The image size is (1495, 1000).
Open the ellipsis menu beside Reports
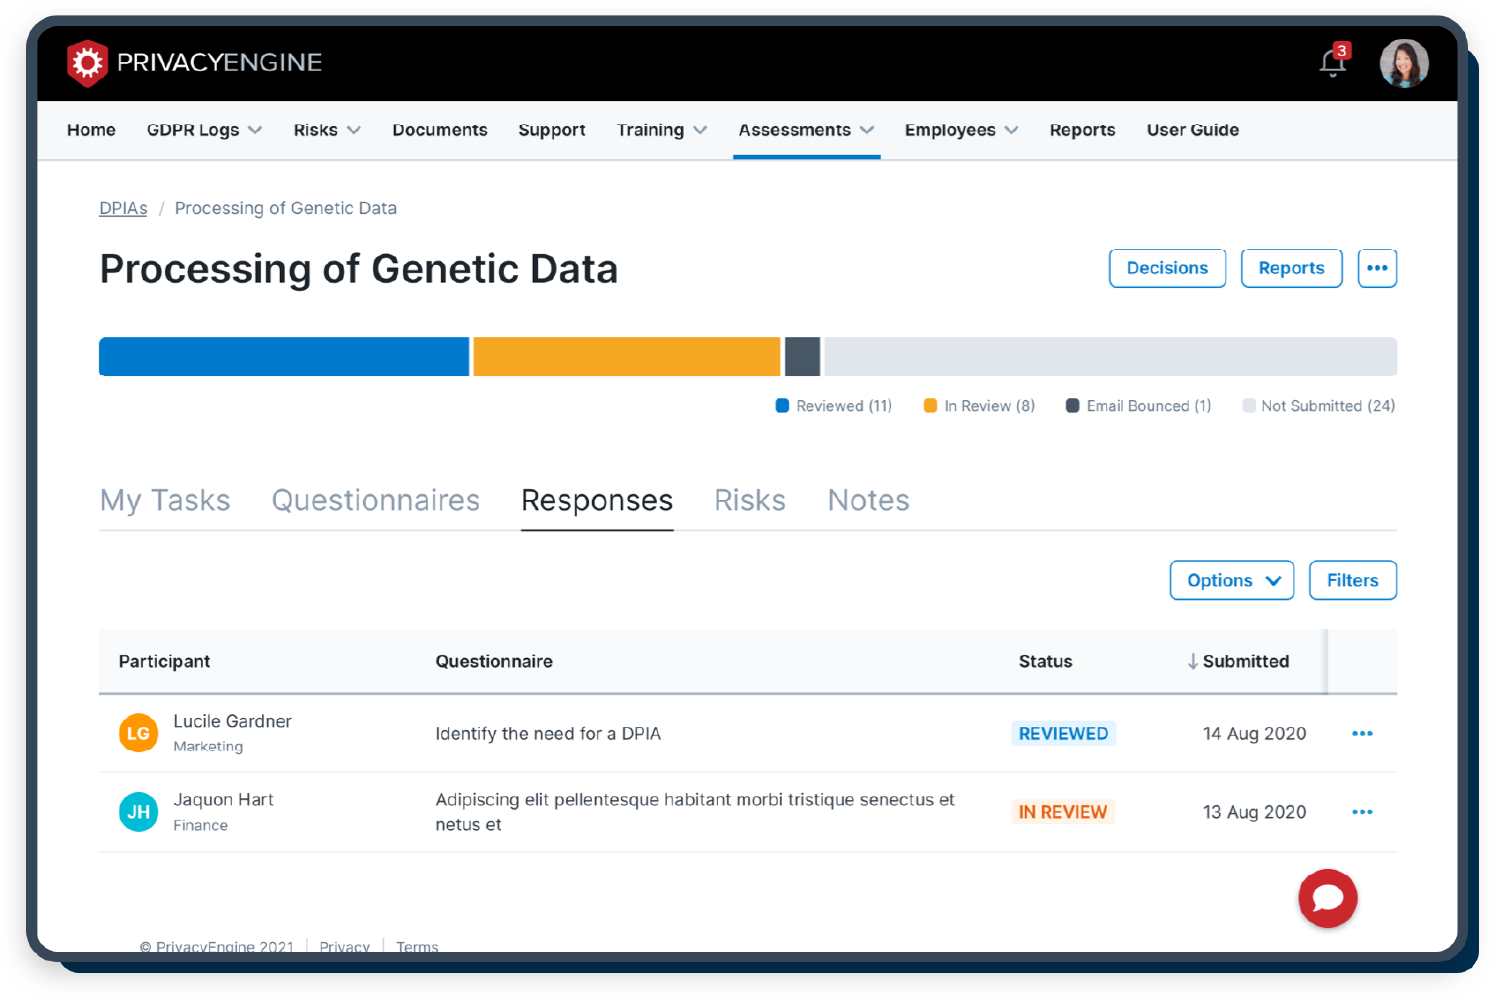tap(1377, 268)
